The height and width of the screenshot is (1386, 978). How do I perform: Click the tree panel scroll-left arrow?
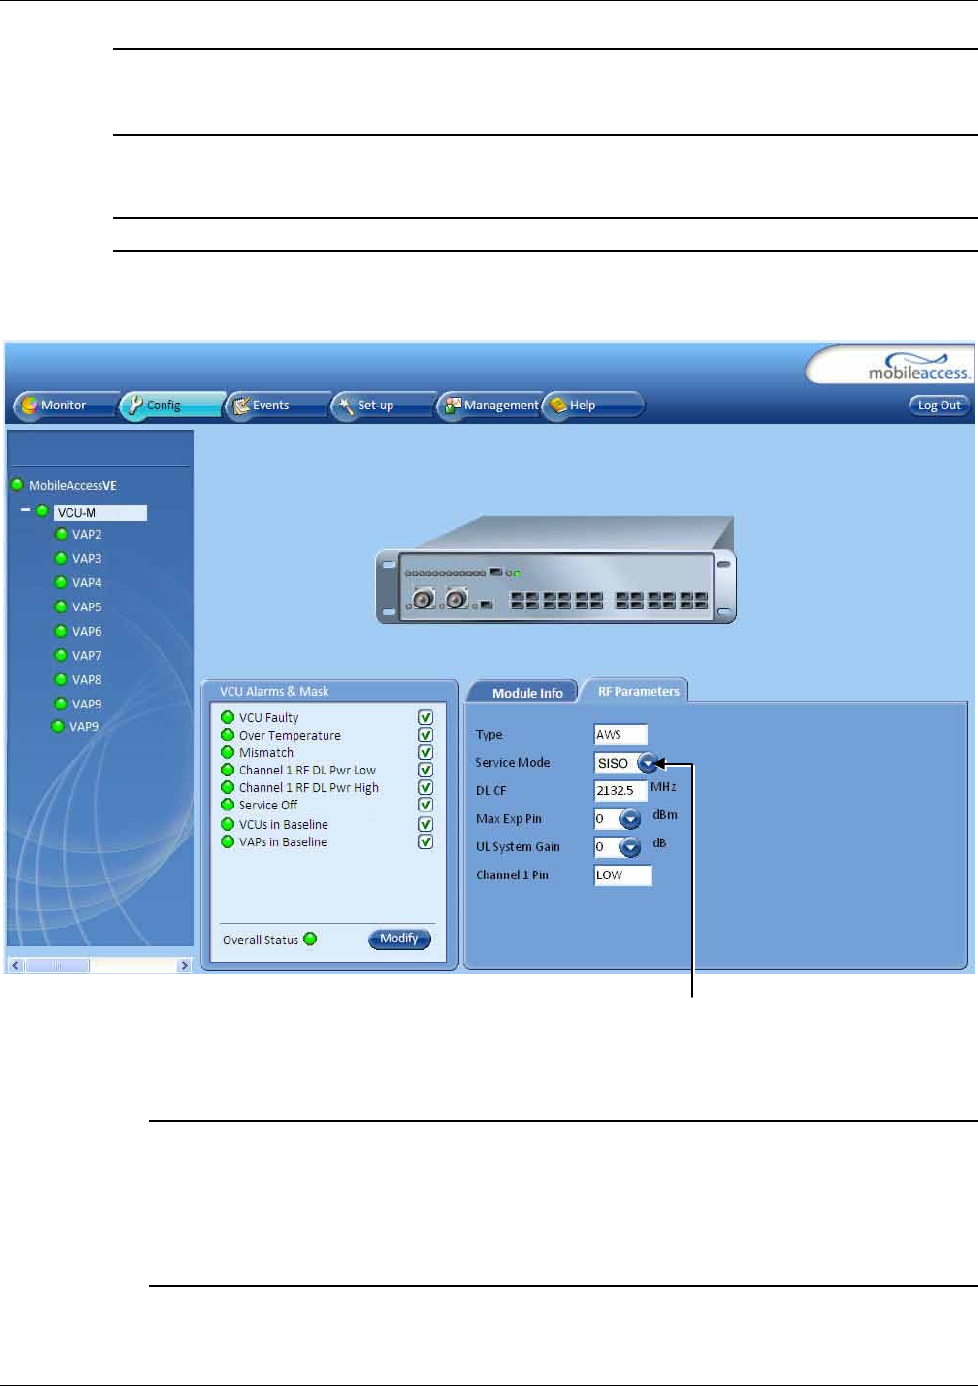(15, 965)
